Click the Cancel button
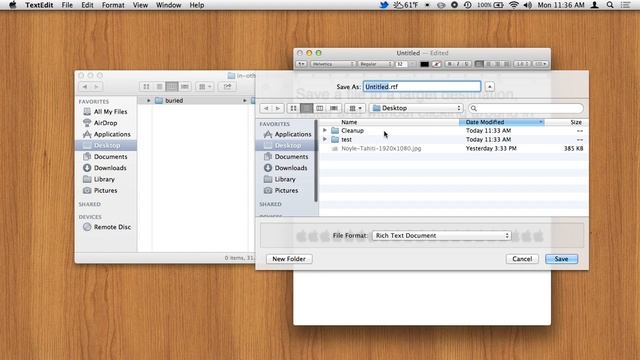Image resolution: width=640 pixels, height=360 pixels. tap(522, 259)
